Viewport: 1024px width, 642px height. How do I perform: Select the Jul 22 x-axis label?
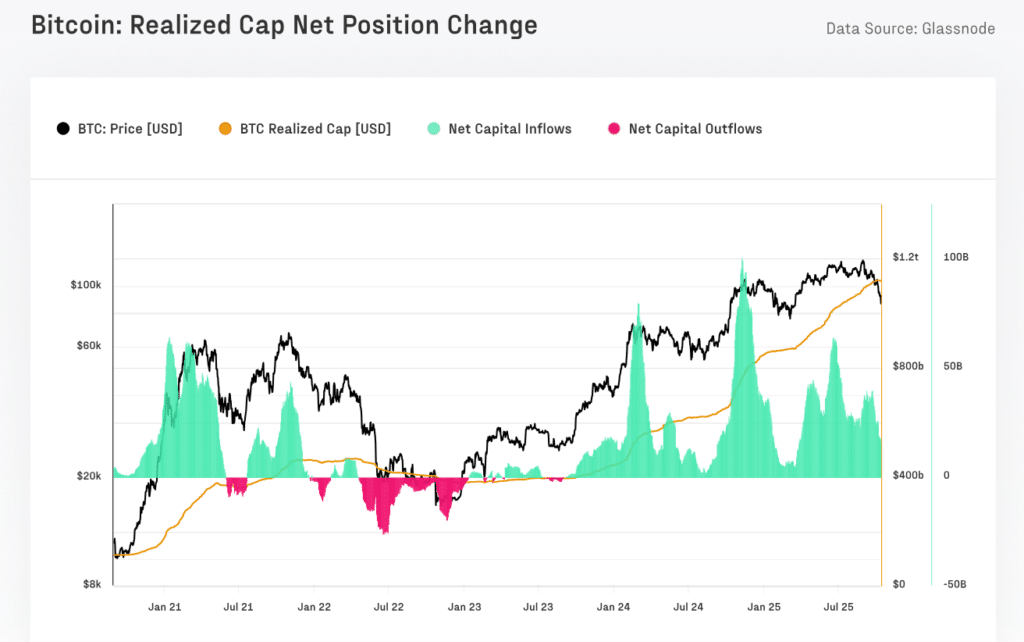(x=388, y=607)
